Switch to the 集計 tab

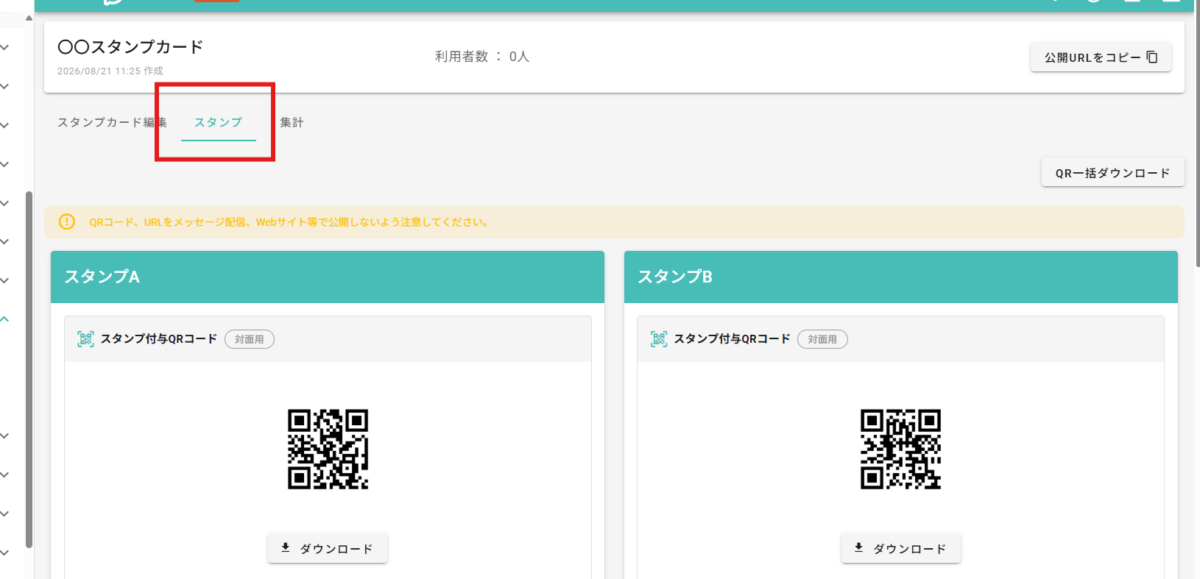292,123
